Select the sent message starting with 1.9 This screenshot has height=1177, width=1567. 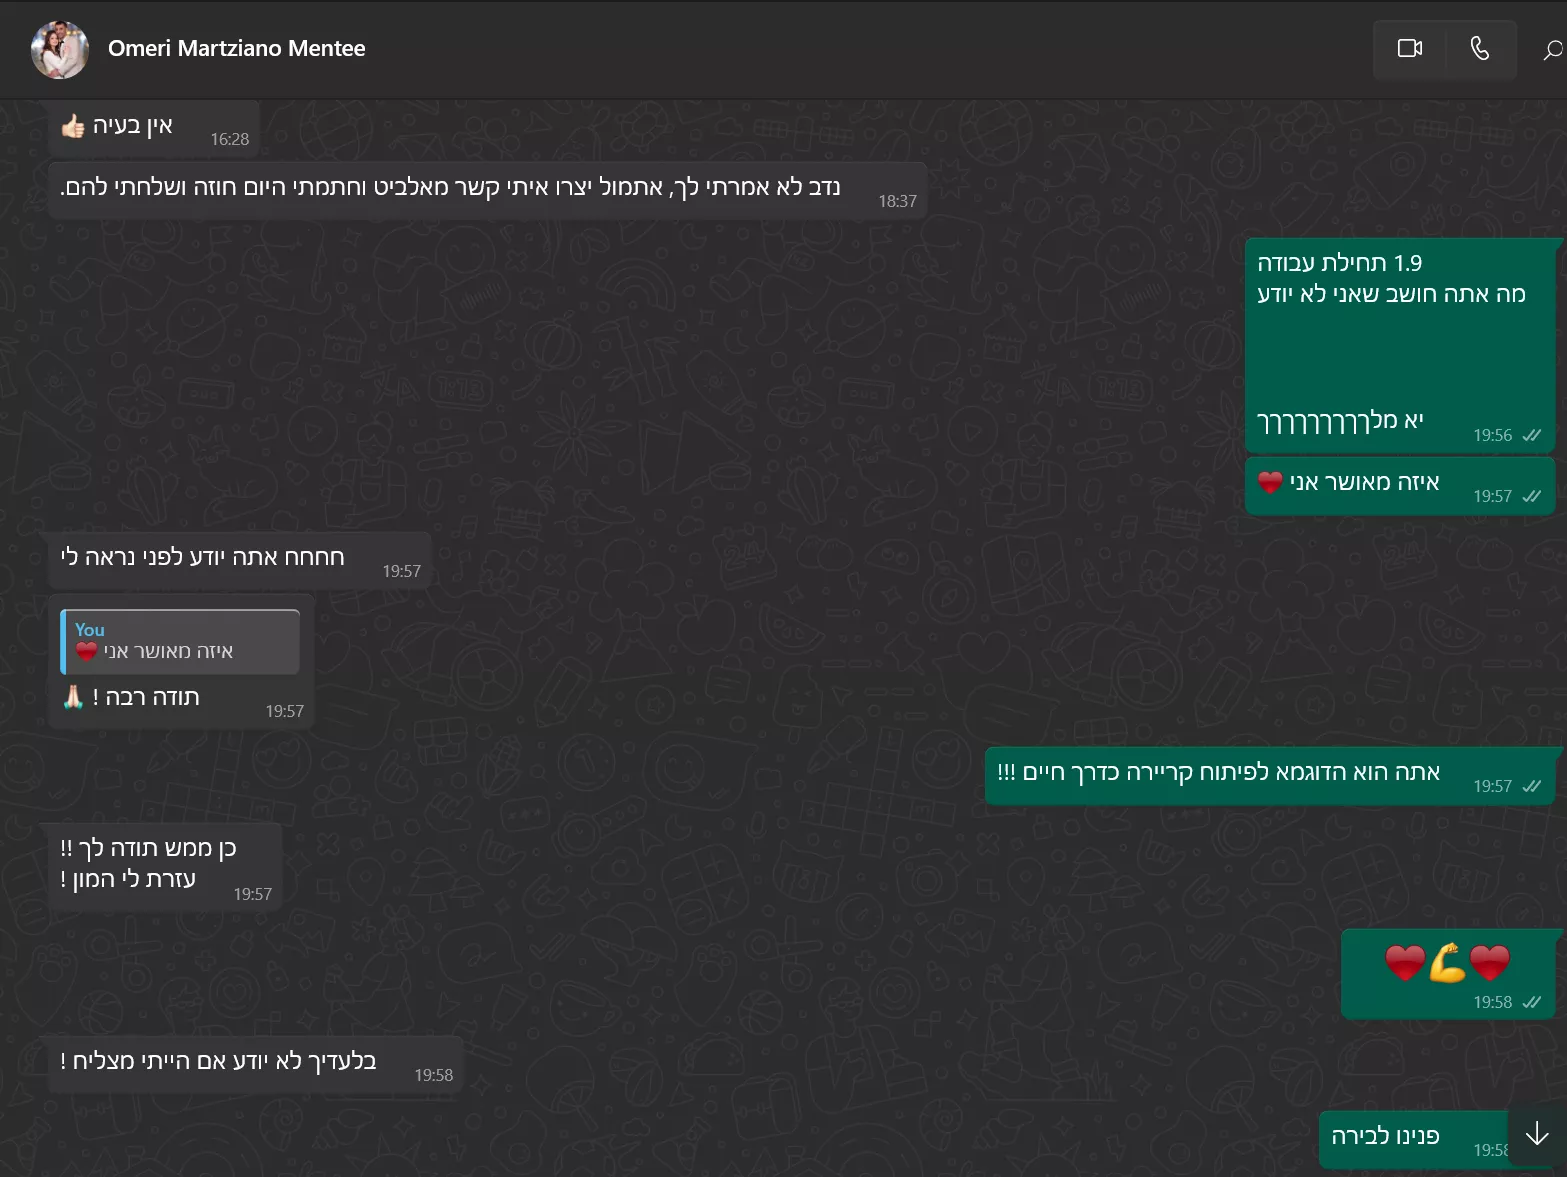(x=1400, y=346)
